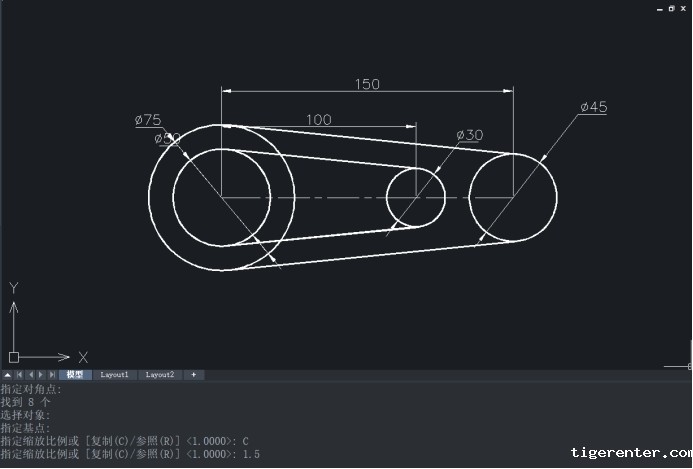Select the ø75 diameter dimension label
693x469 pixels.
pyautogui.click(x=148, y=120)
